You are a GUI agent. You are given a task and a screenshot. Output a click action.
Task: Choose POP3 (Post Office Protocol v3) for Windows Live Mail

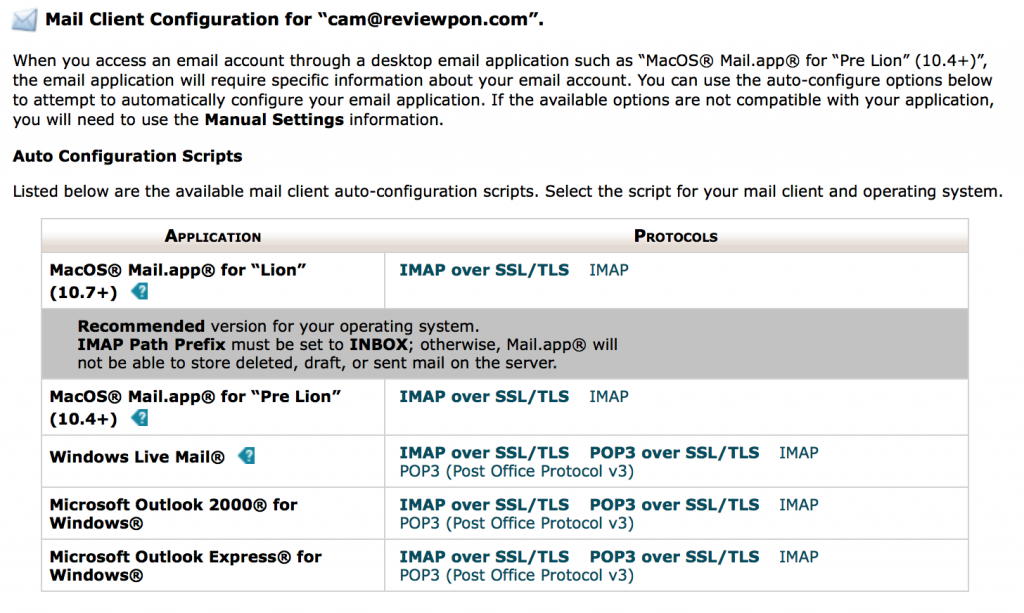pos(517,471)
